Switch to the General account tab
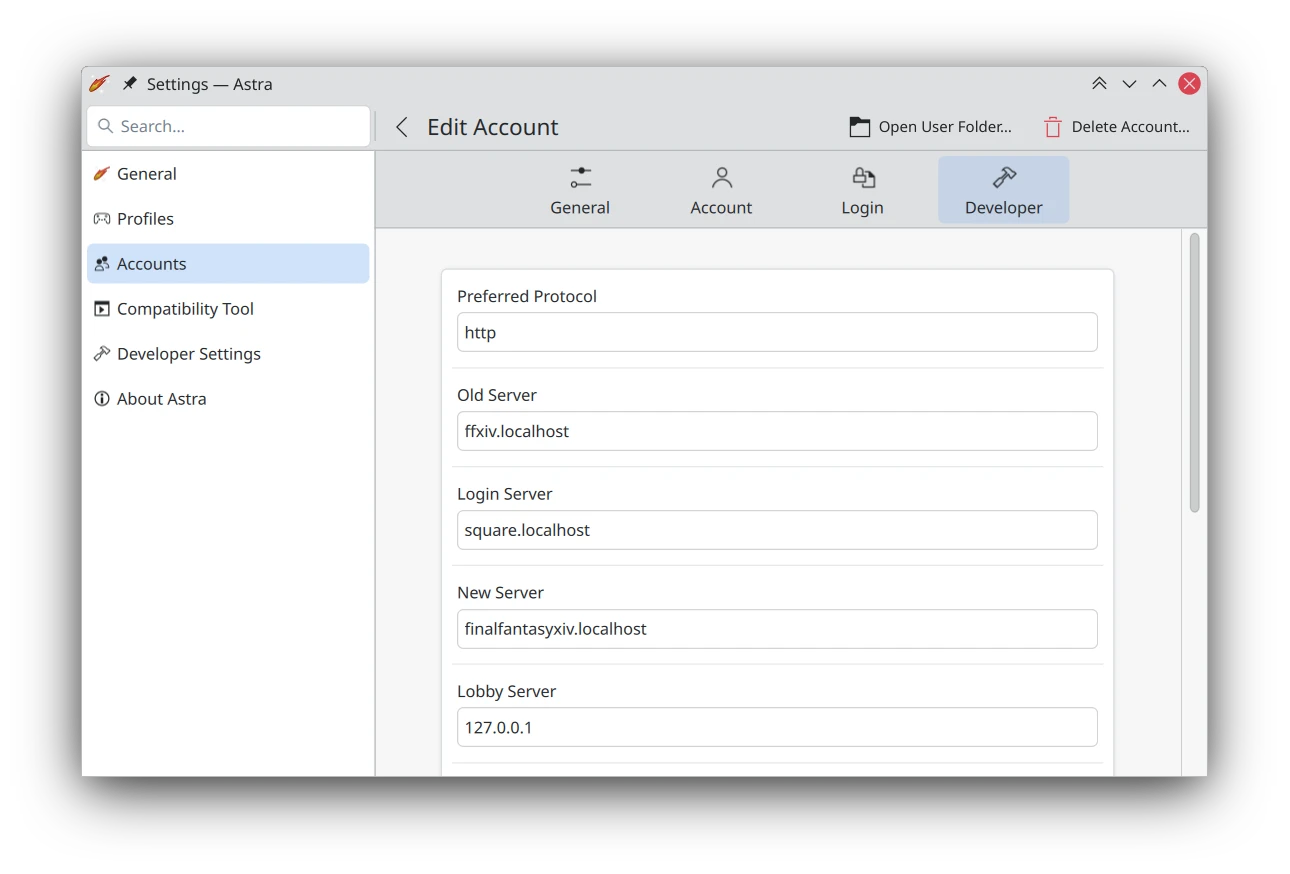The width and height of the screenshot is (1290, 874). (580, 190)
